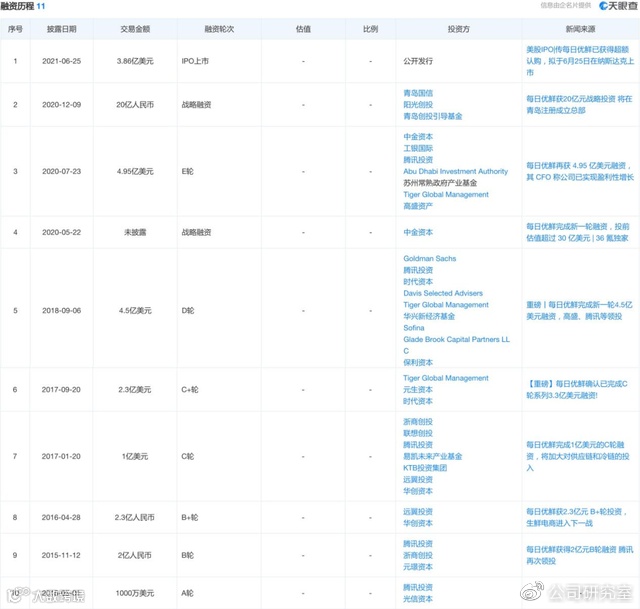
Task: Click the 比例 column header
Action: click(x=370, y=29)
